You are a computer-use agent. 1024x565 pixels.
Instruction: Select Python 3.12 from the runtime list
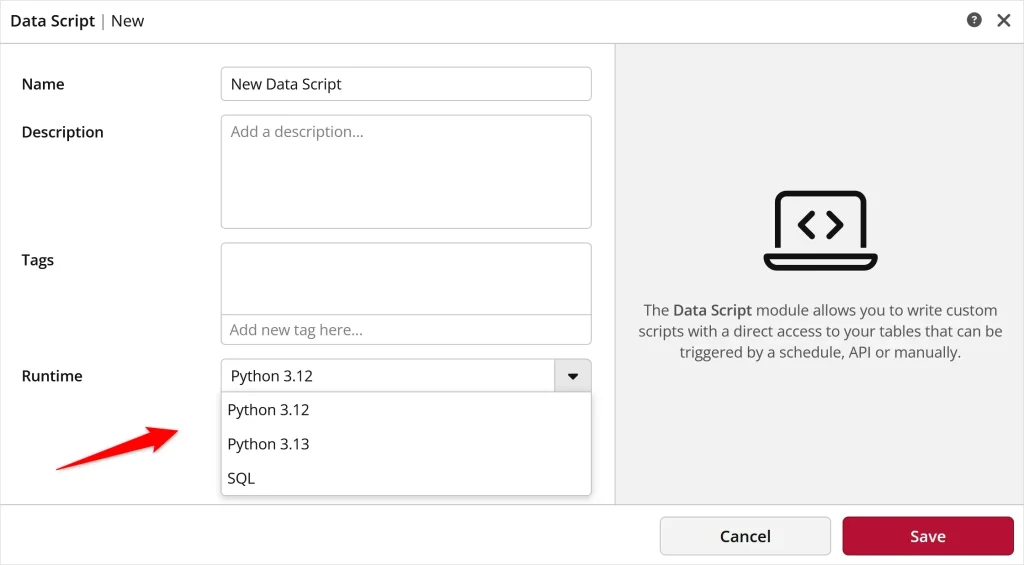coord(406,410)
